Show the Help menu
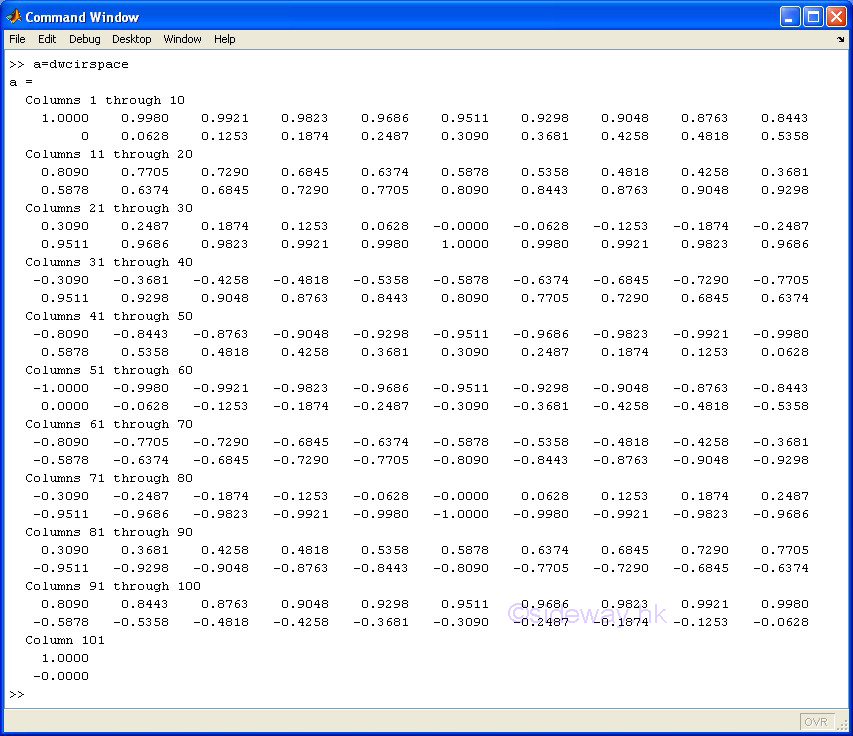Screen dimensions: 853x736 pos(224,39)
